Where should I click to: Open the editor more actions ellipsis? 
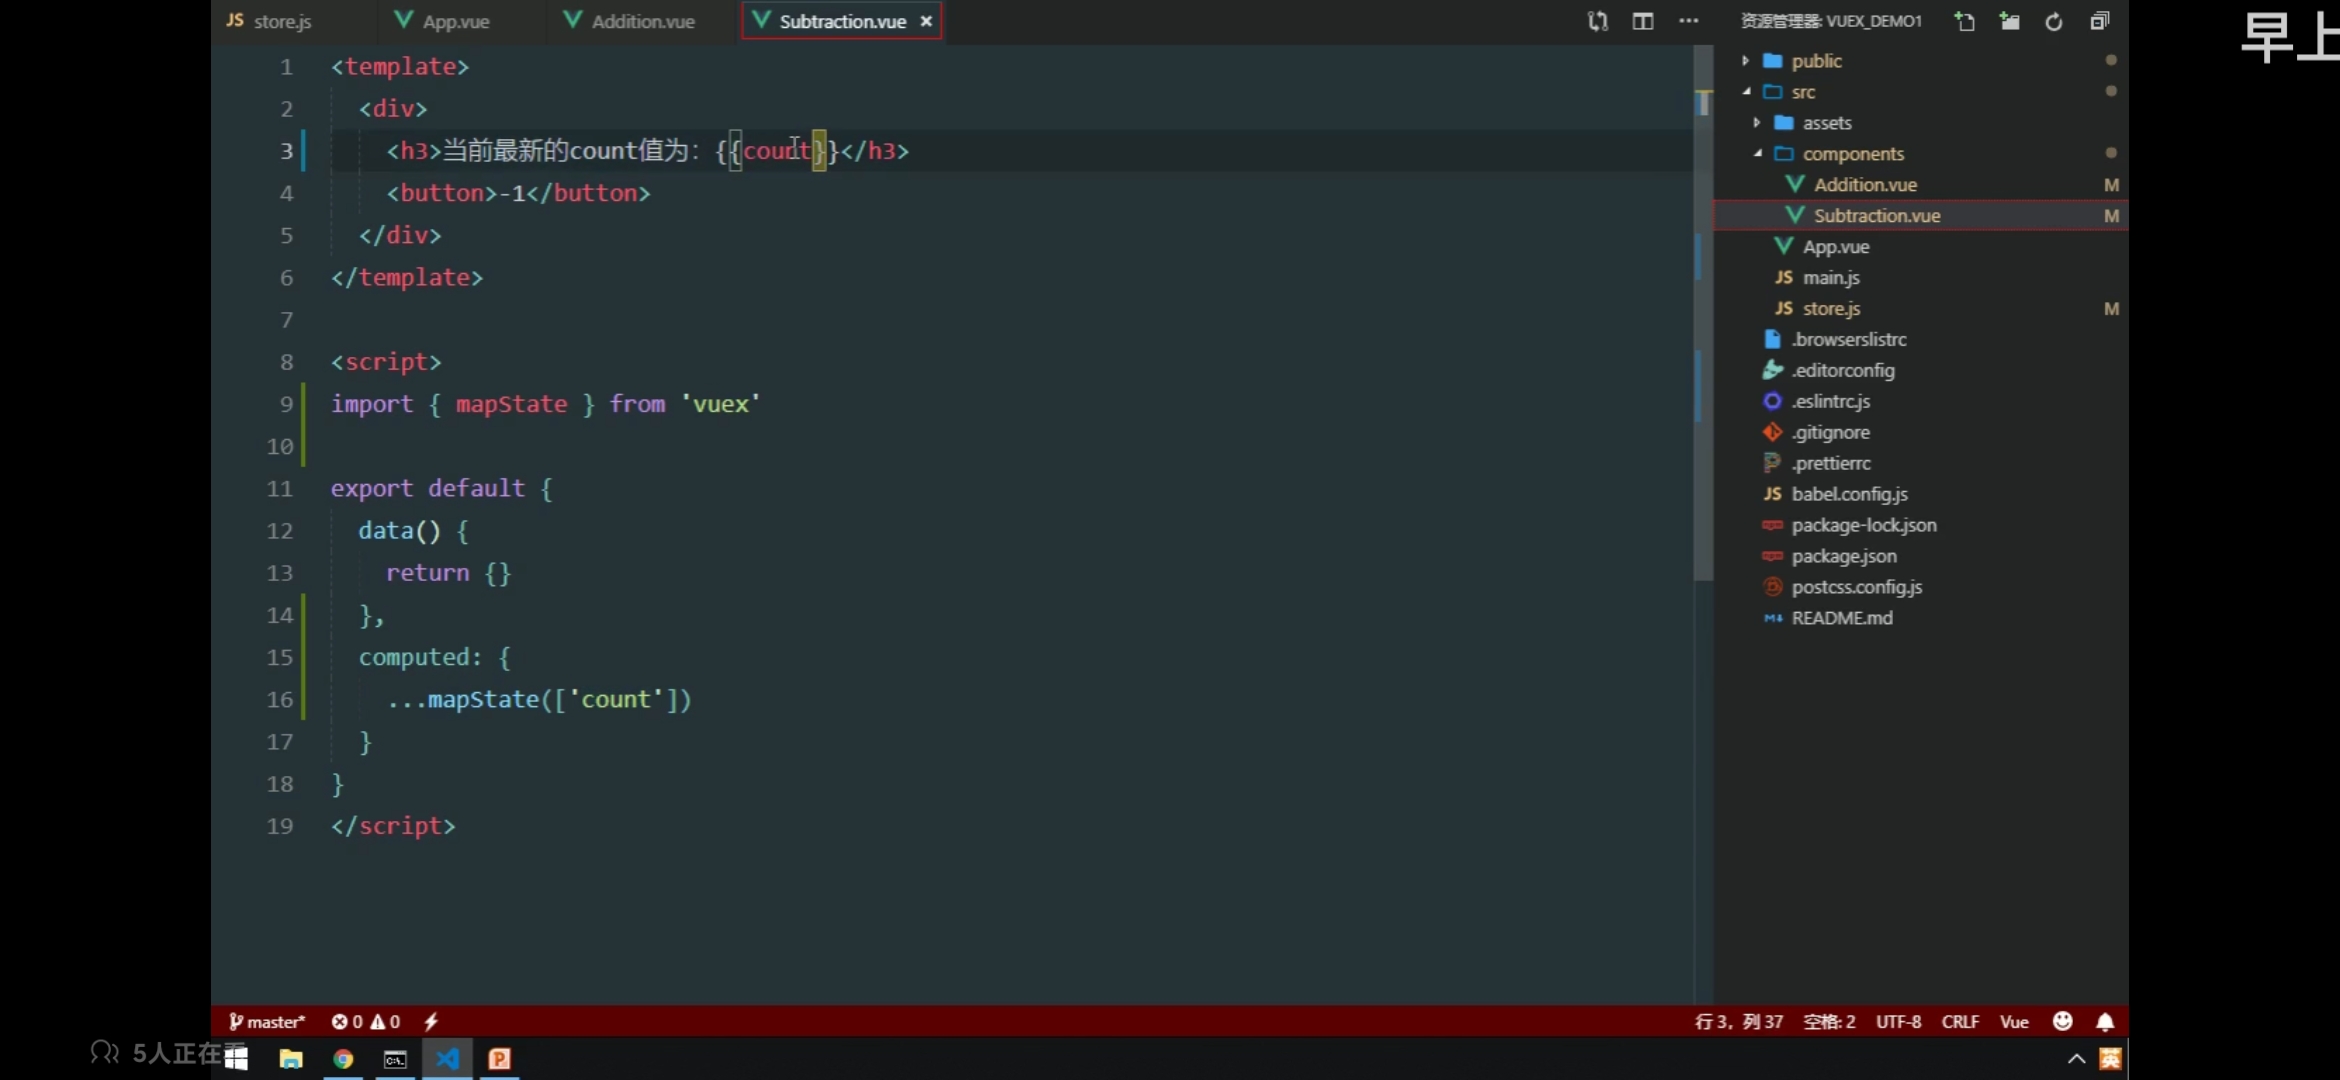tap(1688, 21)
